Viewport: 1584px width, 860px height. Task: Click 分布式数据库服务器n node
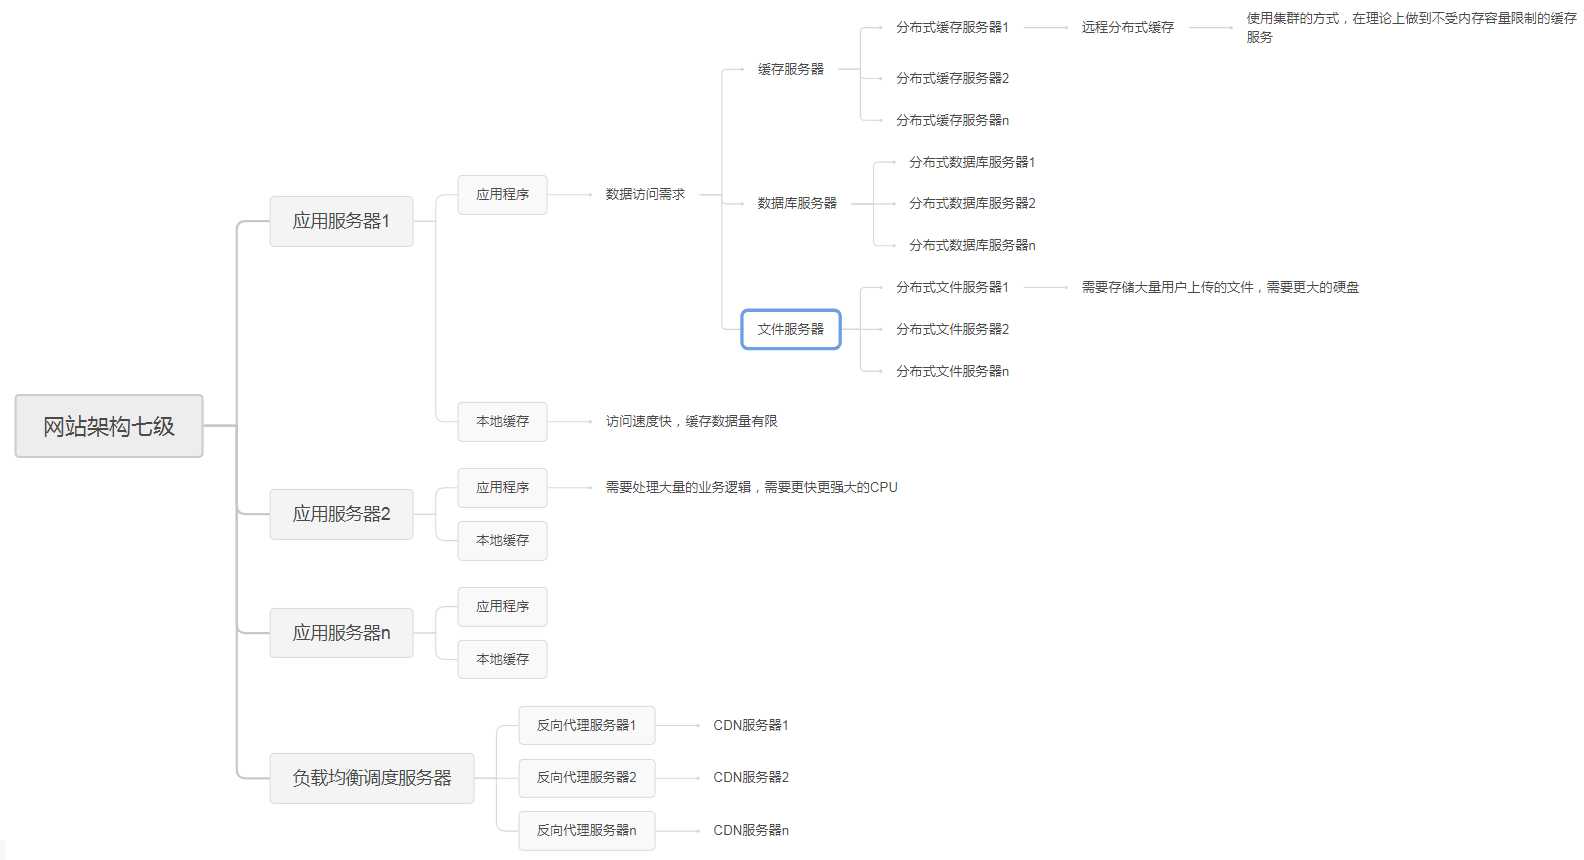pyautogui.click(x=972, y=245)
